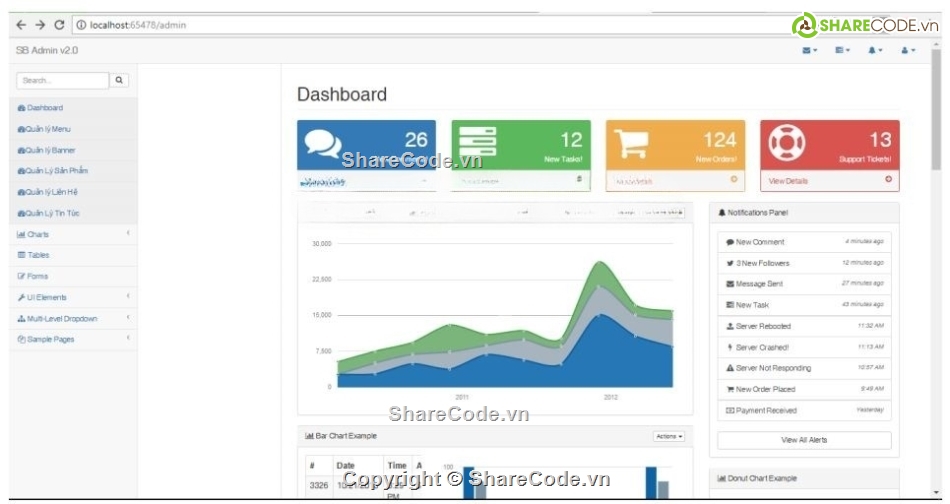Open the alerts bell dropdown
Image resolution: width=950 pixels, height=504 pixels.
pos(875,50)
